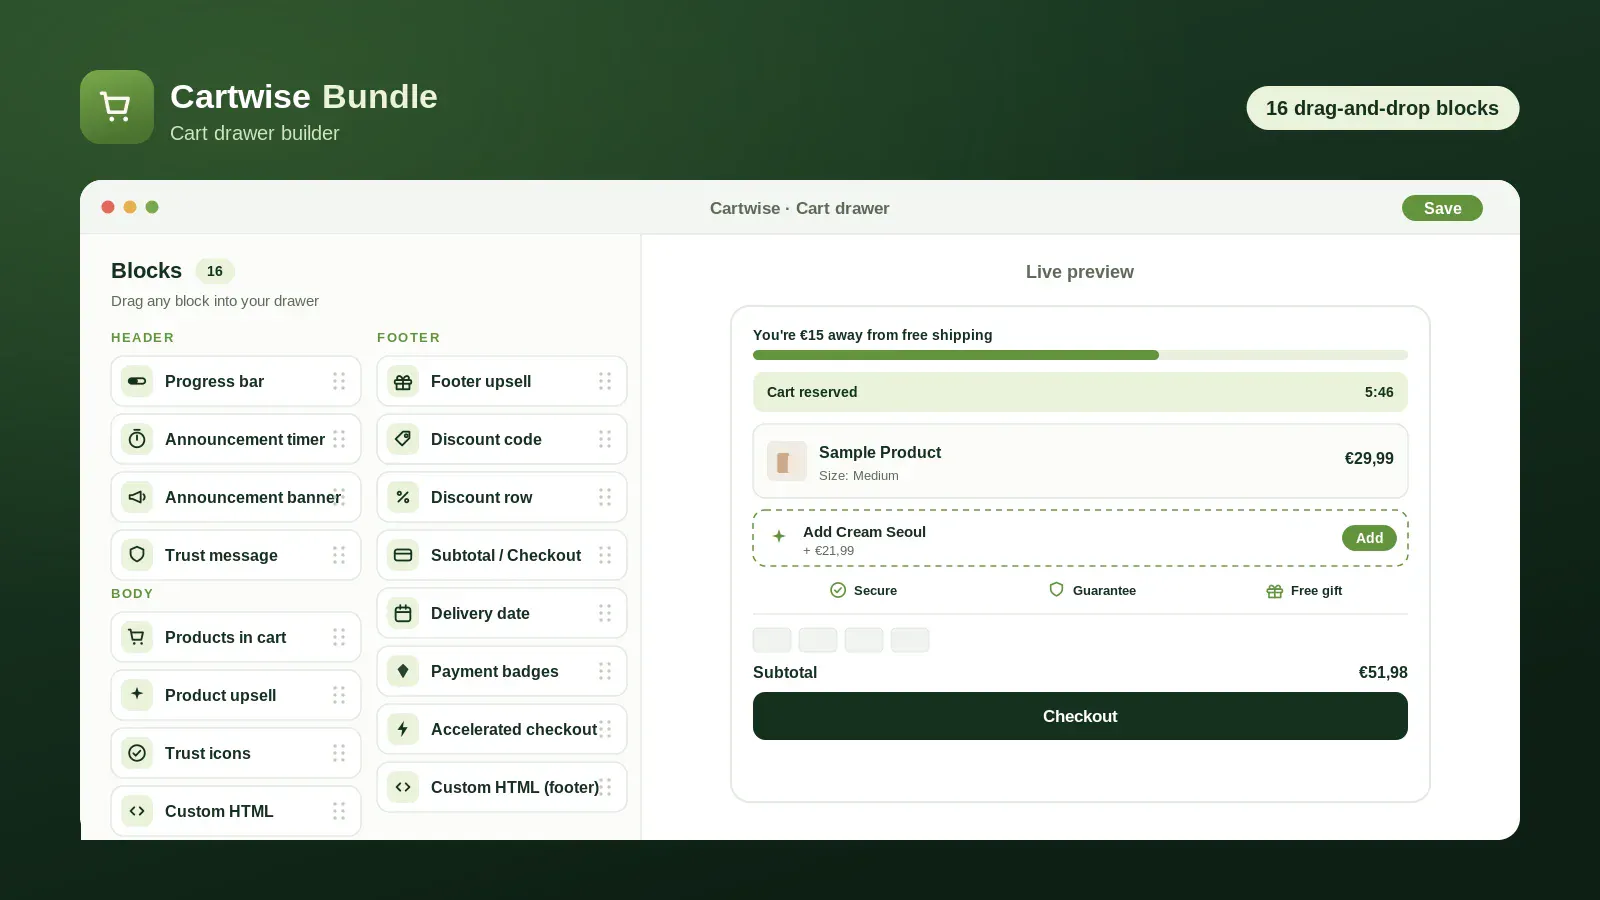Click the Guarantee shield icon in the preview
Viewport: 1600px width, 900px height.
click(1056, 590)
